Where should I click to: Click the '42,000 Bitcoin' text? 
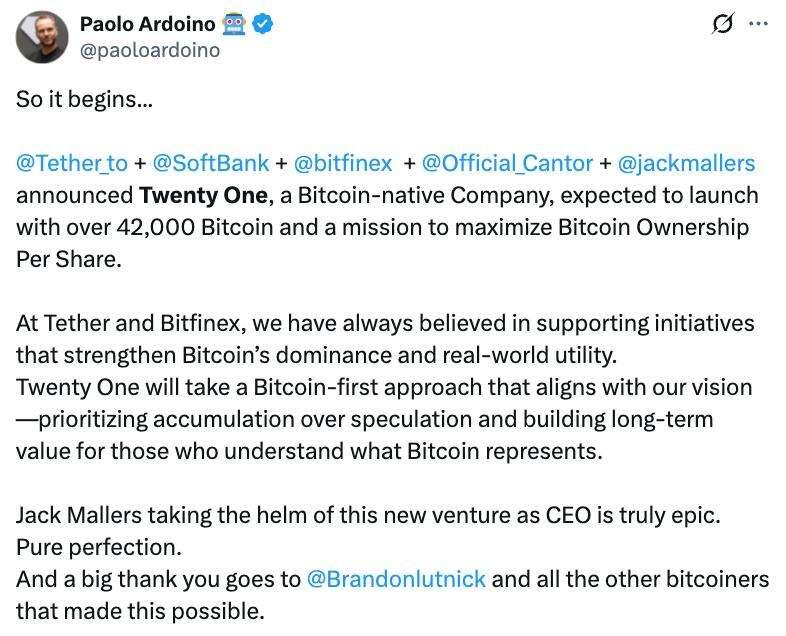click(195, 228)
